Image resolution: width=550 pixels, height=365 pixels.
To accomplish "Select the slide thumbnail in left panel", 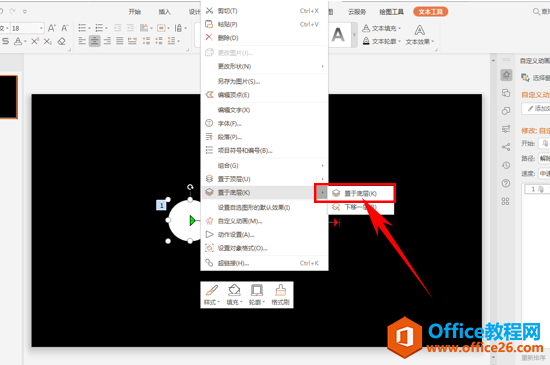I will (8, 97).
